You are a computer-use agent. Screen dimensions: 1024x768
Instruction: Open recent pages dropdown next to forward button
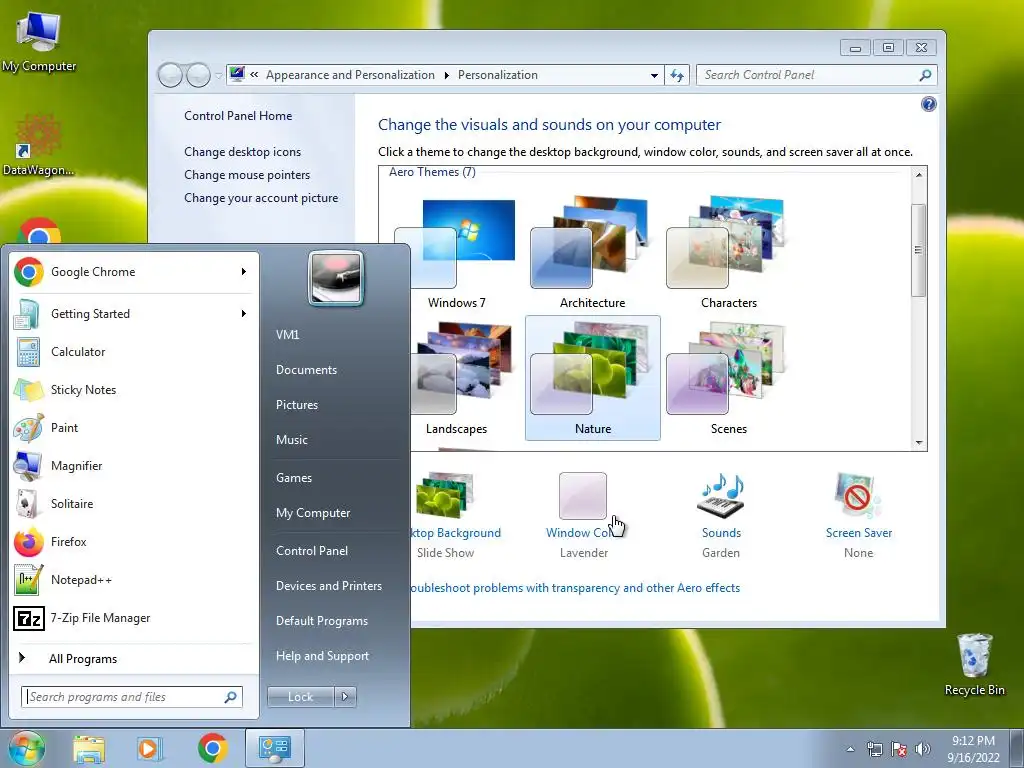tap(218, 76)
